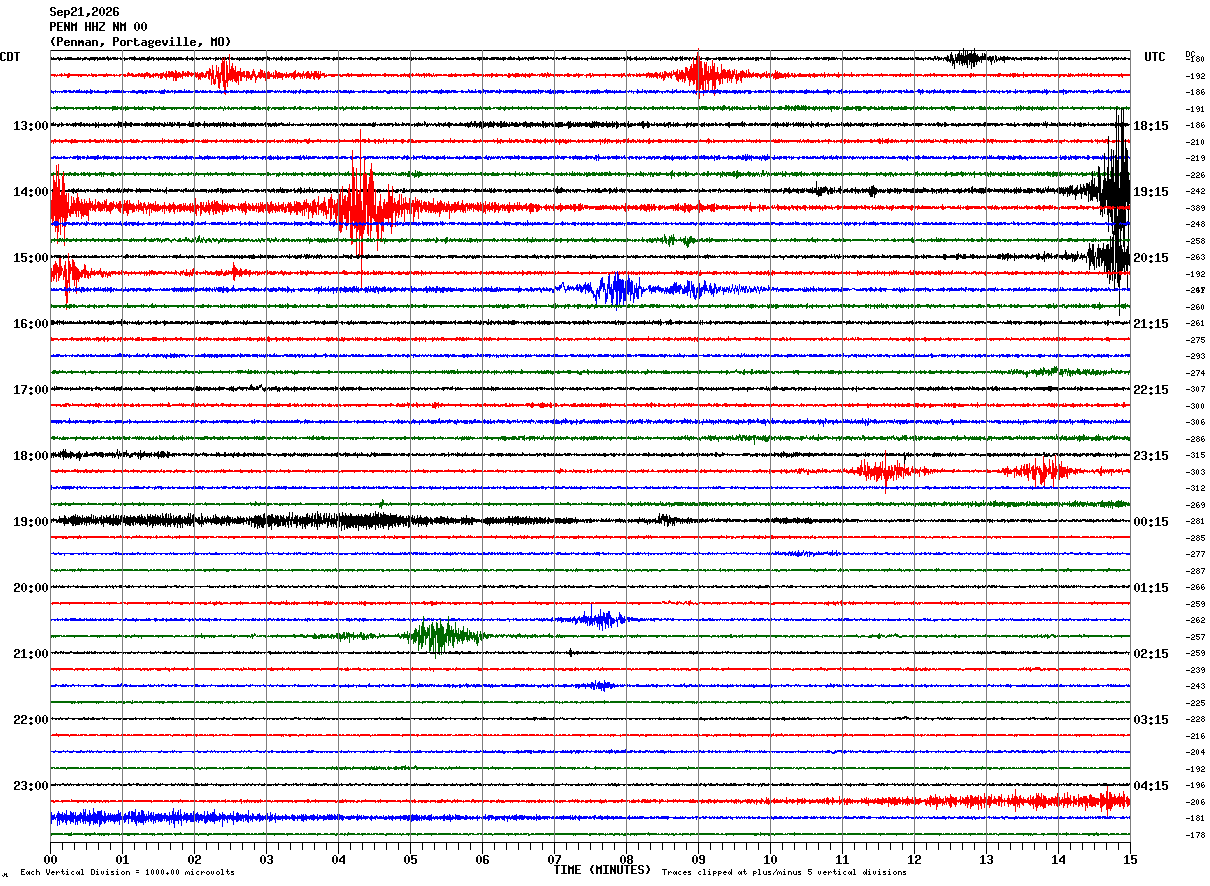Click the 13:00 CDT time label
The image size is (1210, 886).
(x=30, y=126)
